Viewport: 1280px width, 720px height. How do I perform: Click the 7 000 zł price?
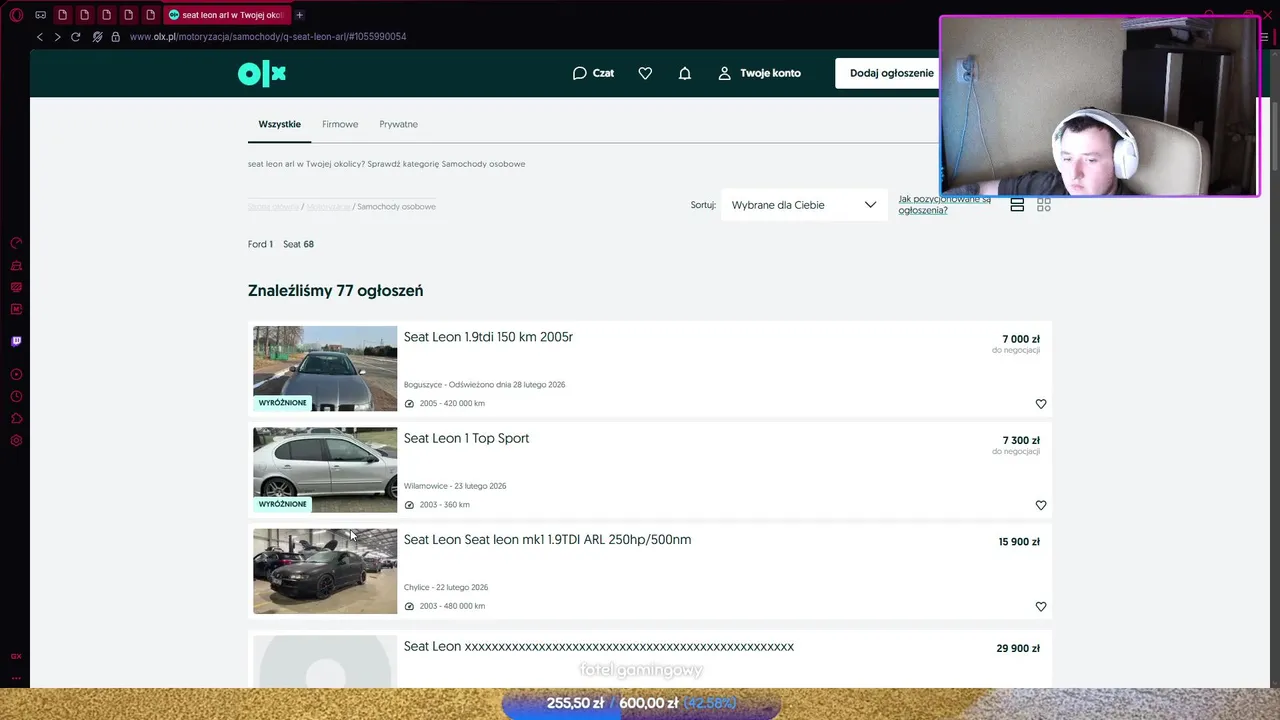pyautogui.click(x=1021, y=339)
